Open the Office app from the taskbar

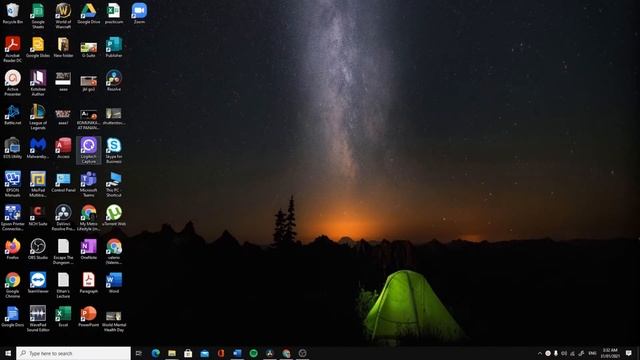(221, 353)
